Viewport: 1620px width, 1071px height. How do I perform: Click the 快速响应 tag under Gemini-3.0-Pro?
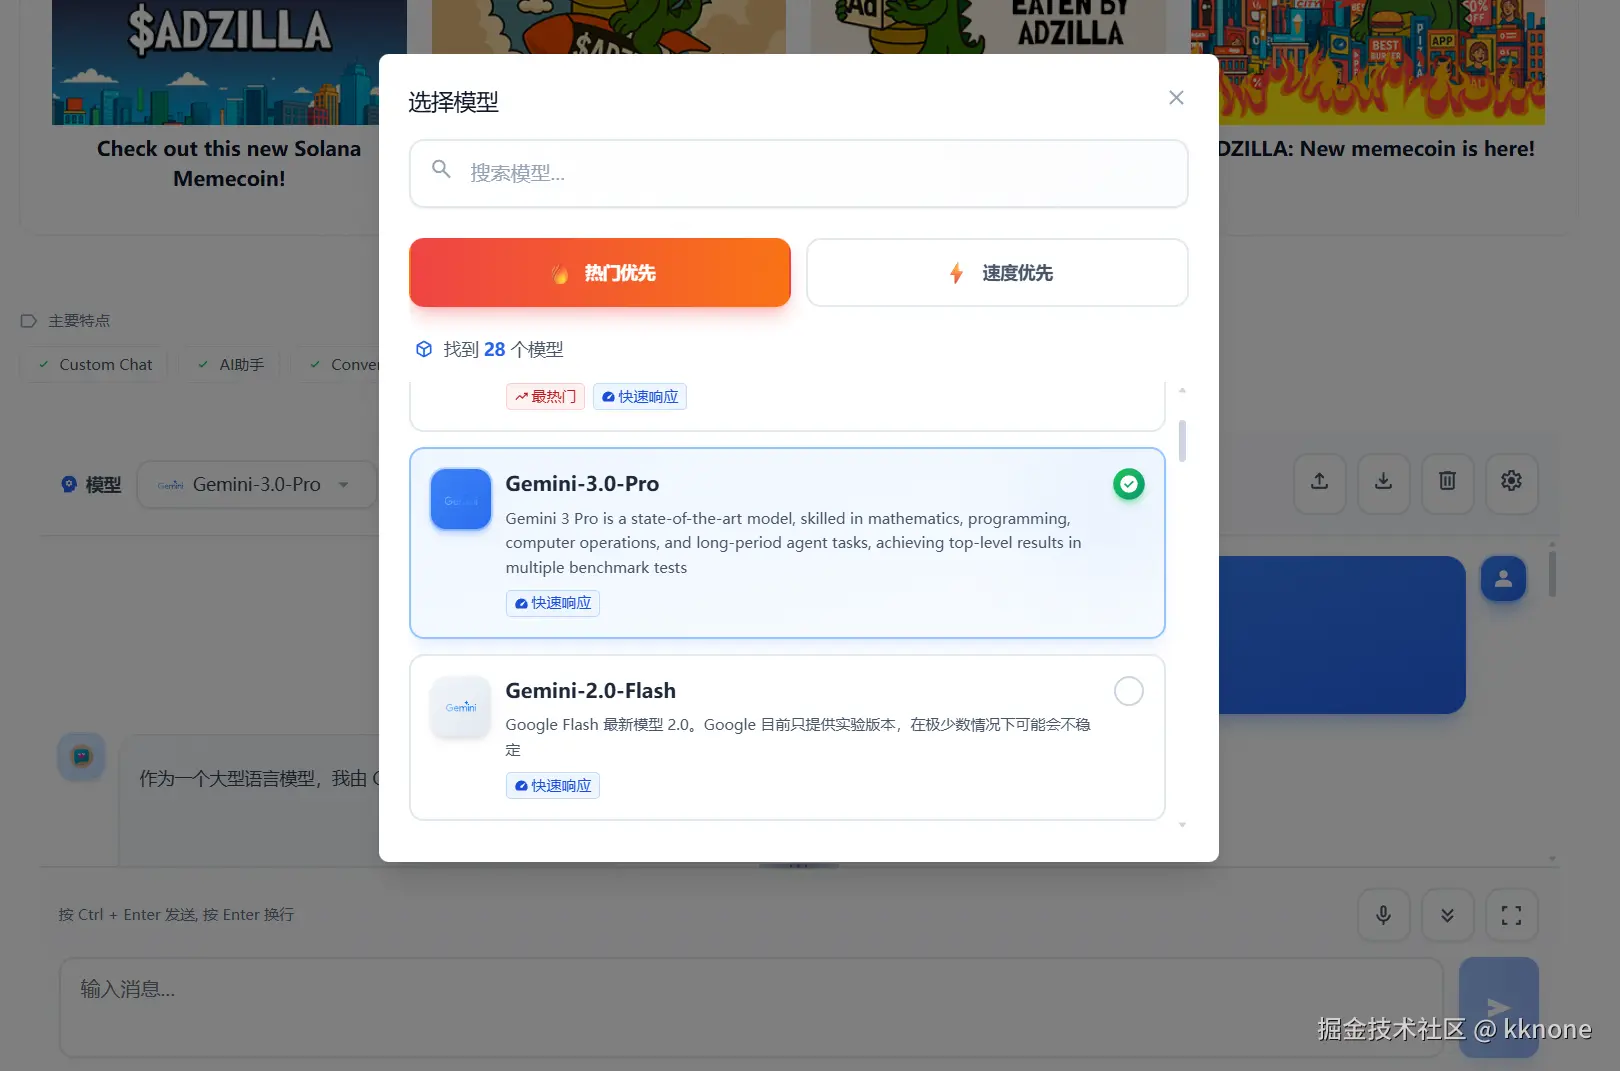click(x=553, y=603)
